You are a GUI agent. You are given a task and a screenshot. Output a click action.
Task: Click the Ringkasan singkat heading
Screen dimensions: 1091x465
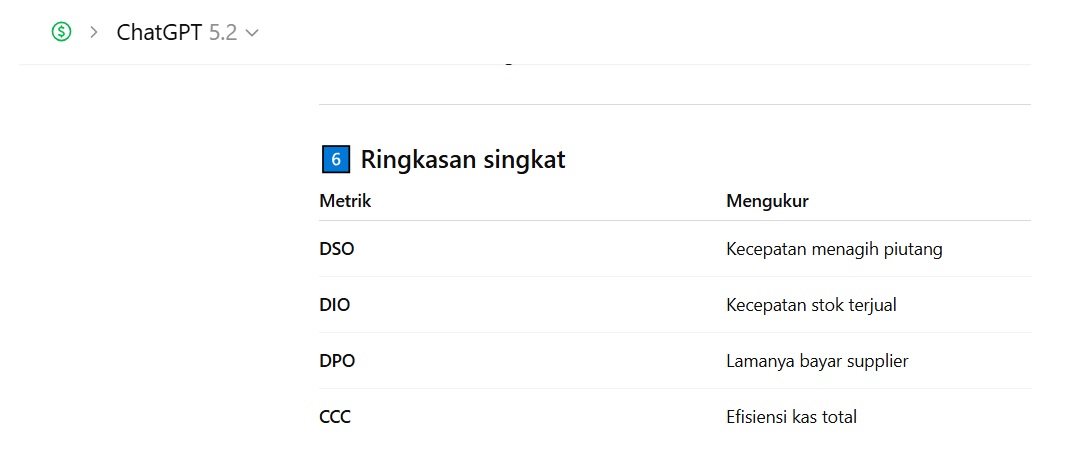point(463,159)
